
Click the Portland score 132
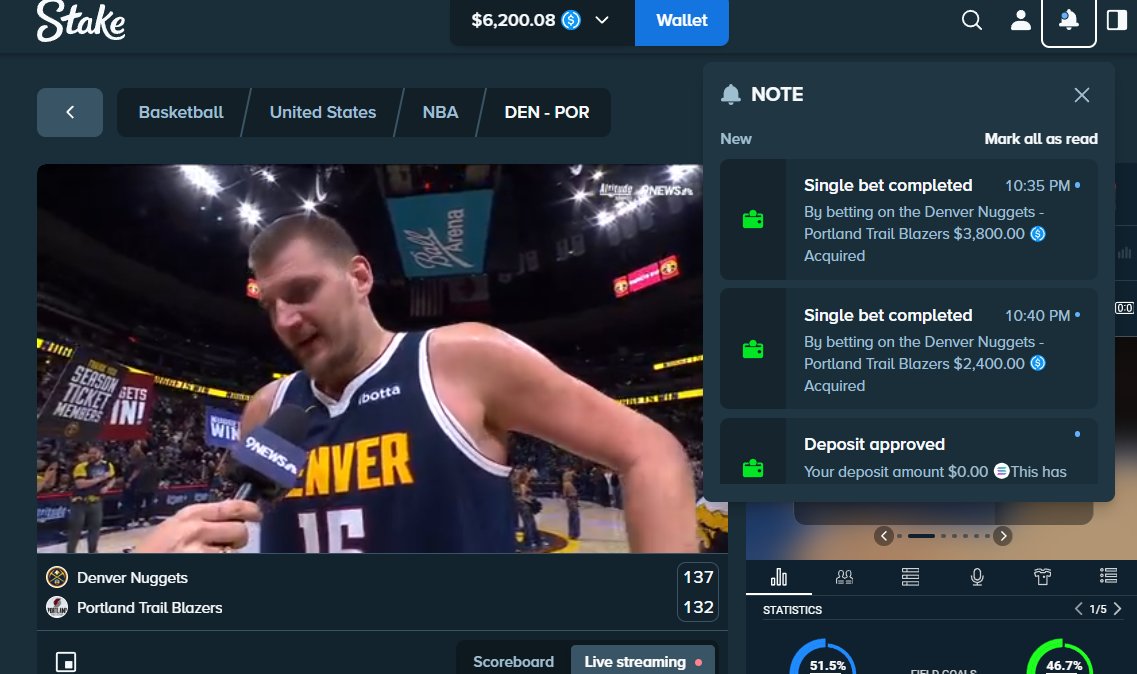click(698, 607)
